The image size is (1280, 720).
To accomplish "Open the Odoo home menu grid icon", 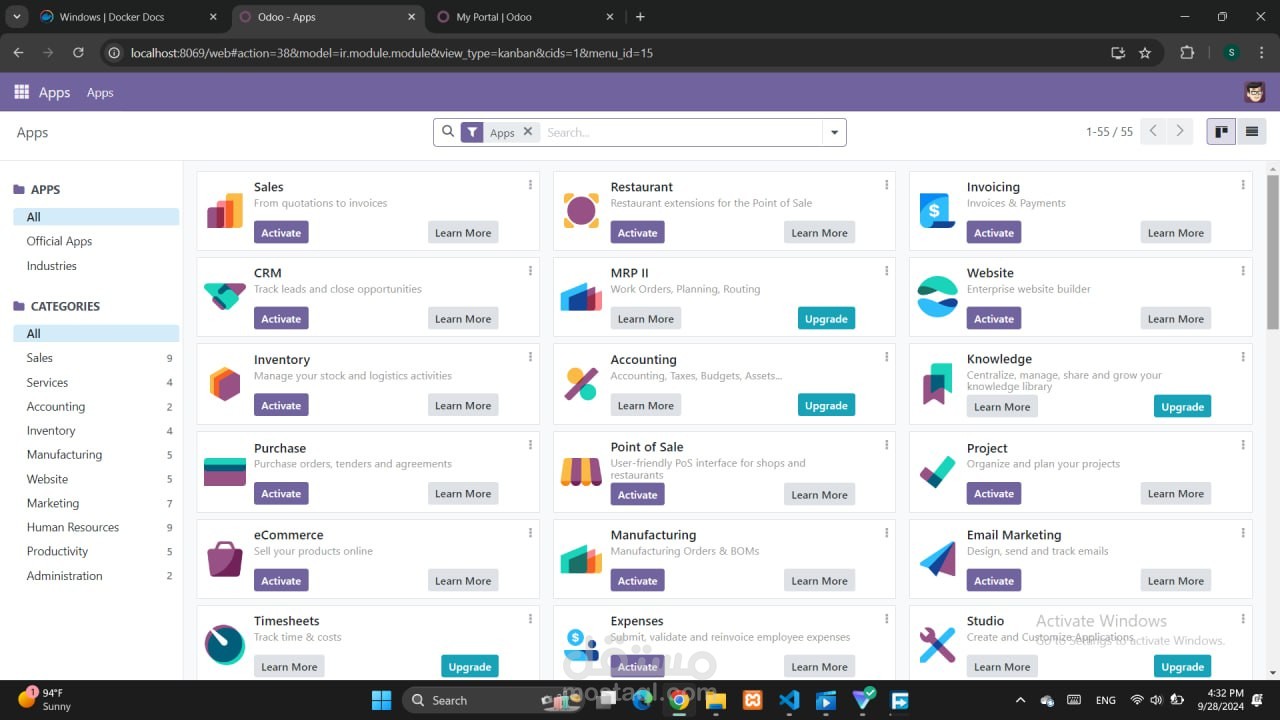I will pyautogui.click(x=21, y=92).
